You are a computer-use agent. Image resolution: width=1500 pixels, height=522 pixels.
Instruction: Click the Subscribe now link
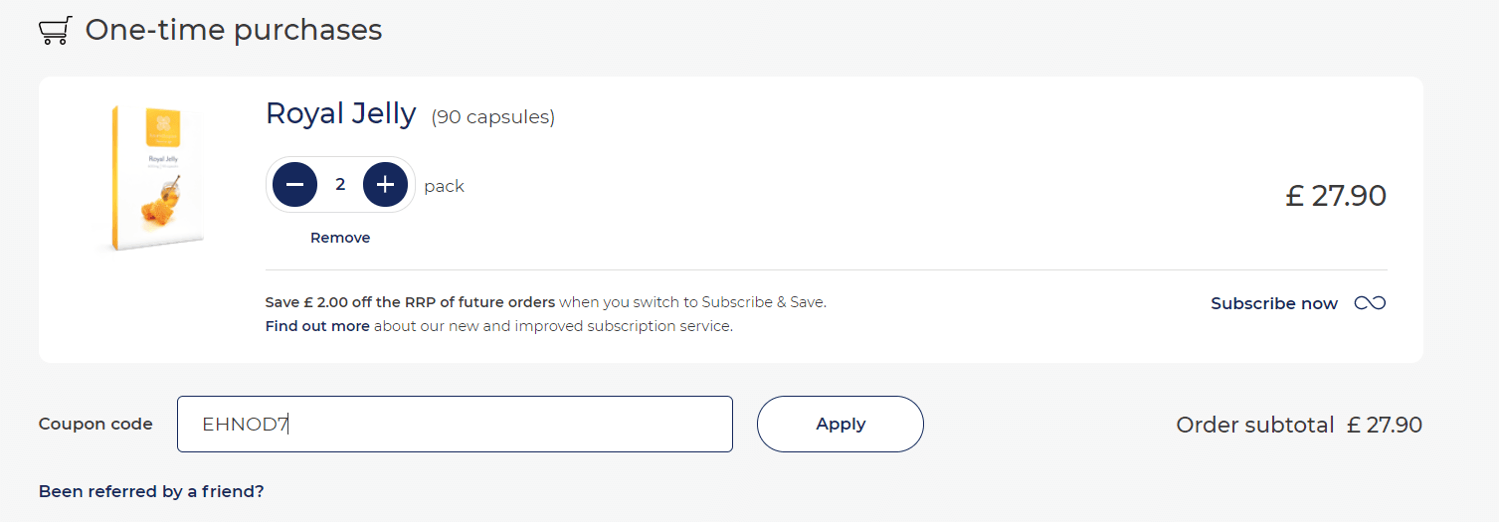pos(1274,303)
